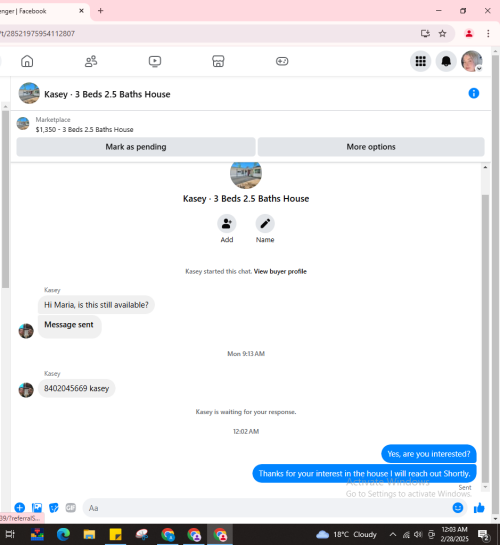
Task: Choose an emoji with the smiley icon
Action: pyautogui.click(x=458, y=508)
